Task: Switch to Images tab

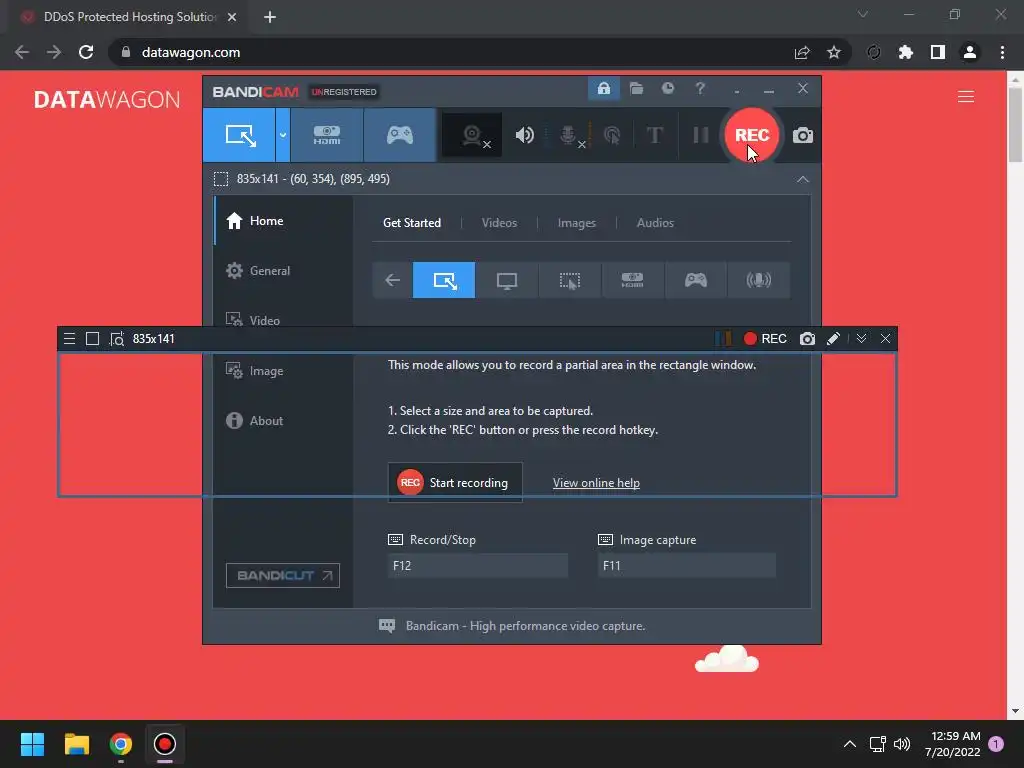Action: pos(577,223)
